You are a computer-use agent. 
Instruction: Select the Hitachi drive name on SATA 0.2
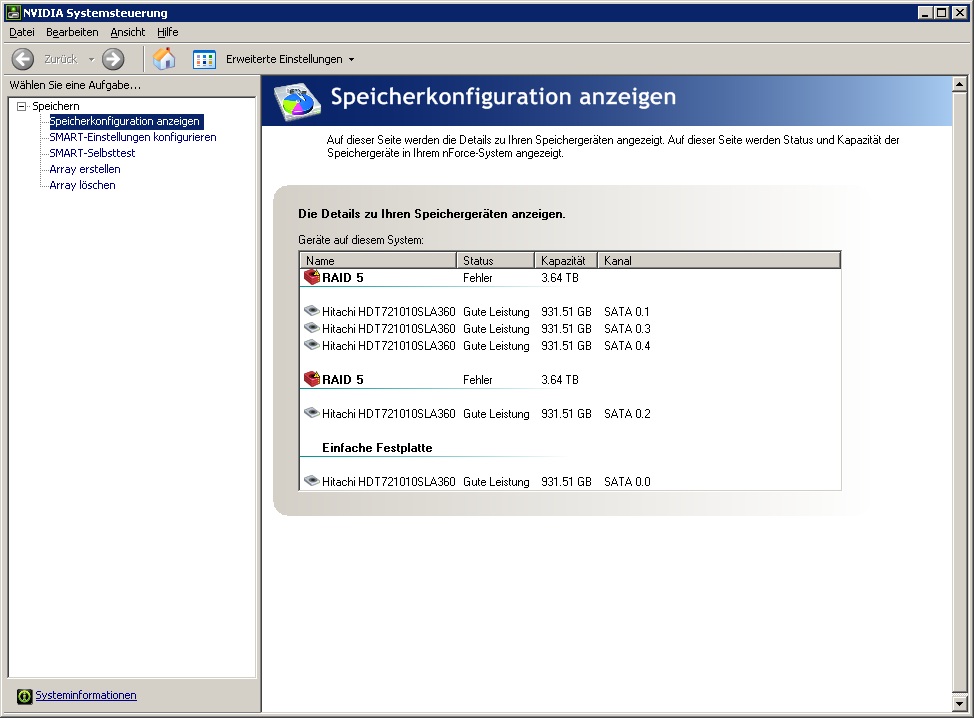click(x=389, y=414)
